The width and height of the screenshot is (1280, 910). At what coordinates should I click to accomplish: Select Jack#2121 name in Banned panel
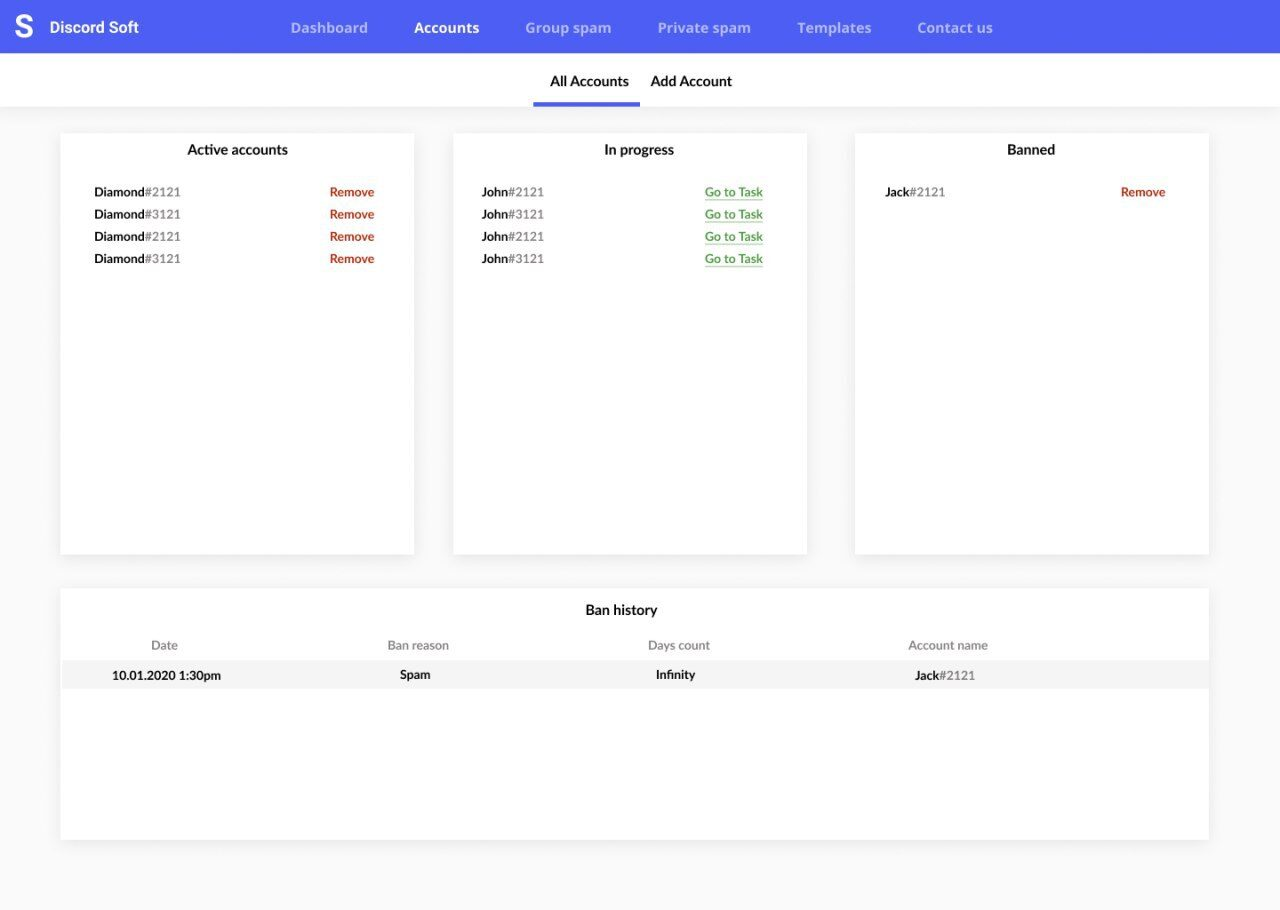pyautogui.click(x=914, y=192)
